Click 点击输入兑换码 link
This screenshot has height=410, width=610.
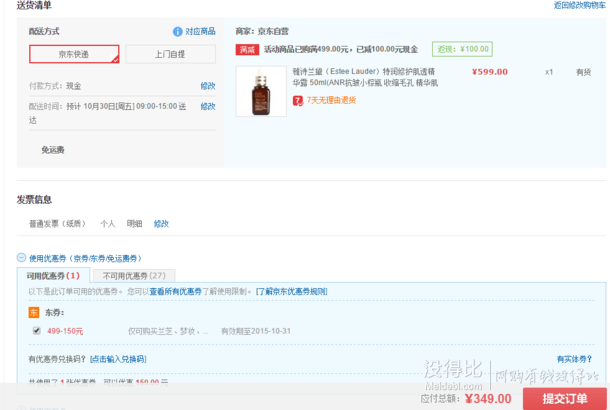click(x=118, y=359)
